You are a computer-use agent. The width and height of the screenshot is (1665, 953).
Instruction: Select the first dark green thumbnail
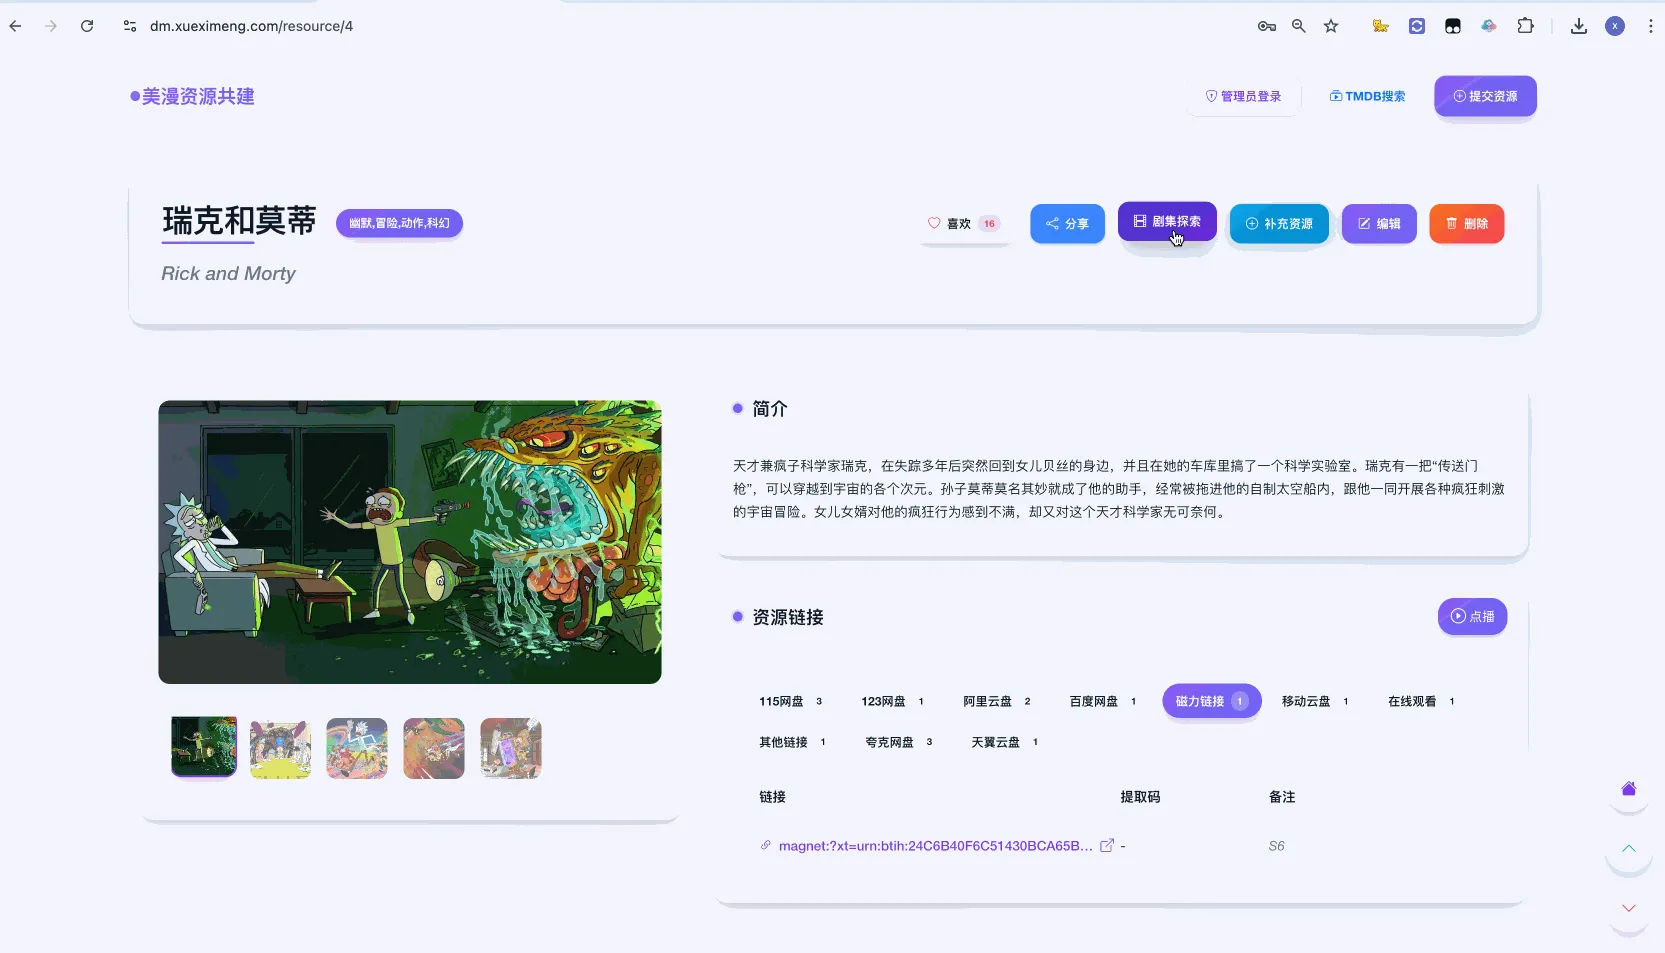(204, 747)
